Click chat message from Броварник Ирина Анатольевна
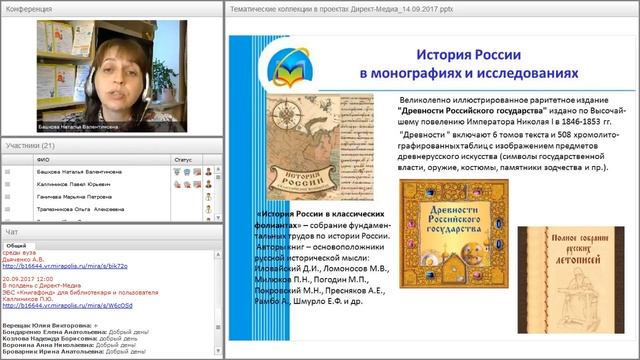Image resolution: width=640 pixels, height=360 pixels. [74, 351]
